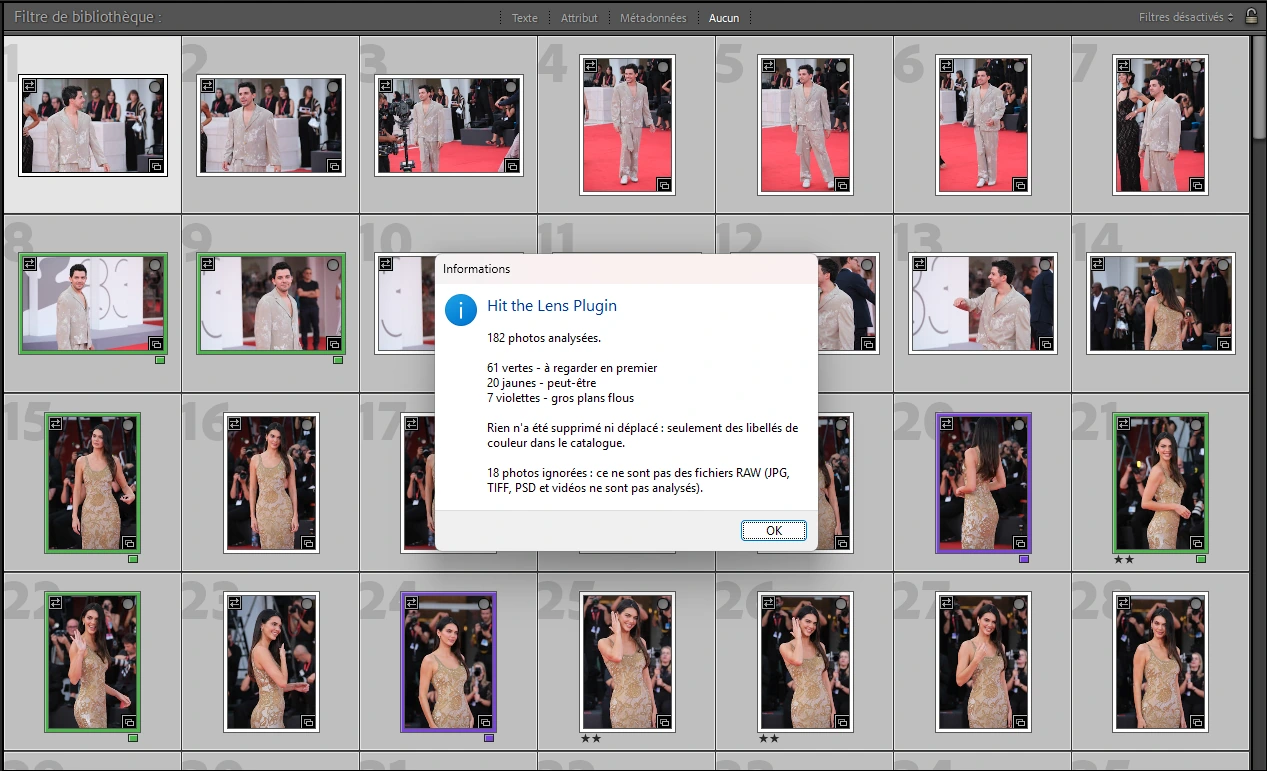Switch library filter to Métadonnées
The width and height of the screenshot is (1267, 771).
click(x=653, y=18)
